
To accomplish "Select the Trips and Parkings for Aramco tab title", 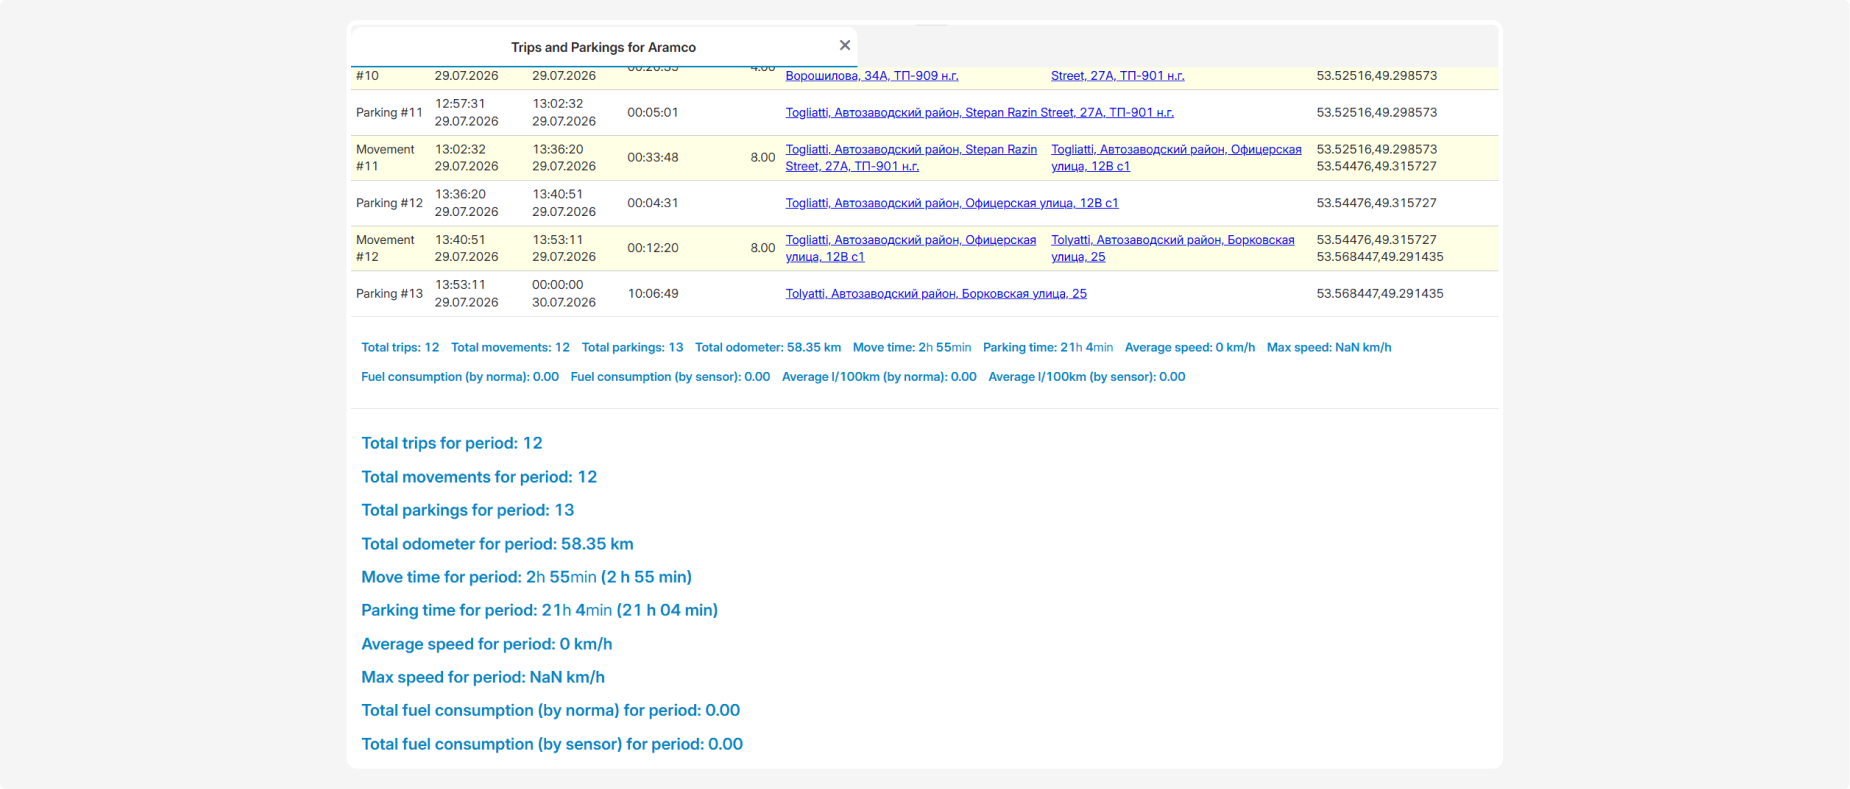I will pos(603,47).
